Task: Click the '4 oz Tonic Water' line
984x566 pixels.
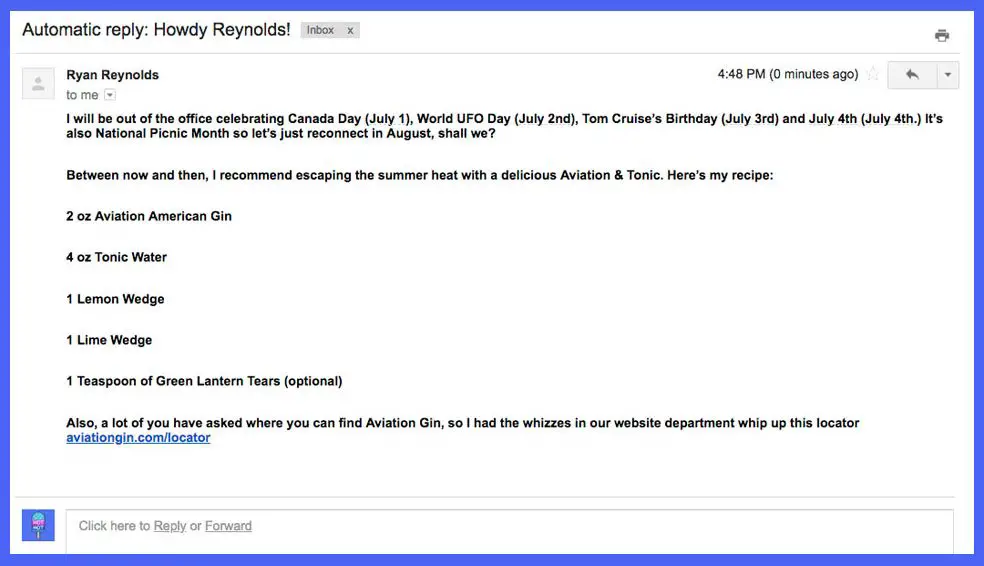Action: coord(116,257)
